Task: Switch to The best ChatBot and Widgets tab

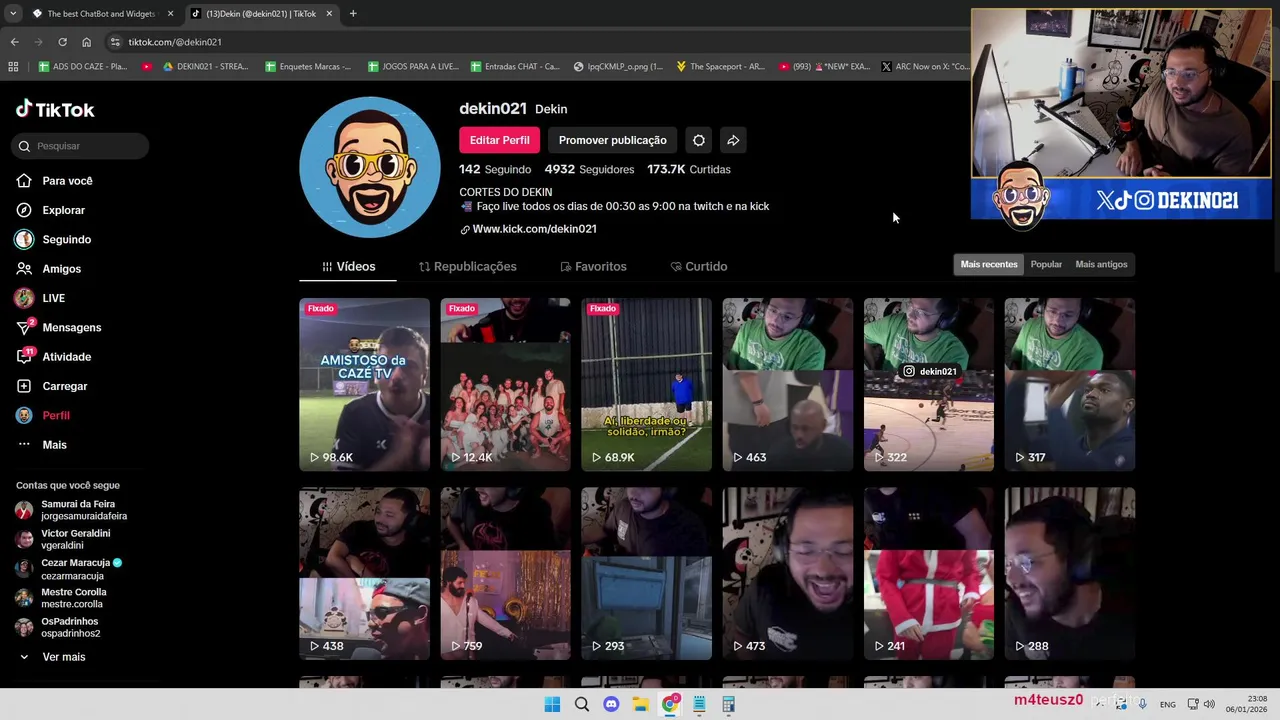Action: click(102, 14)
